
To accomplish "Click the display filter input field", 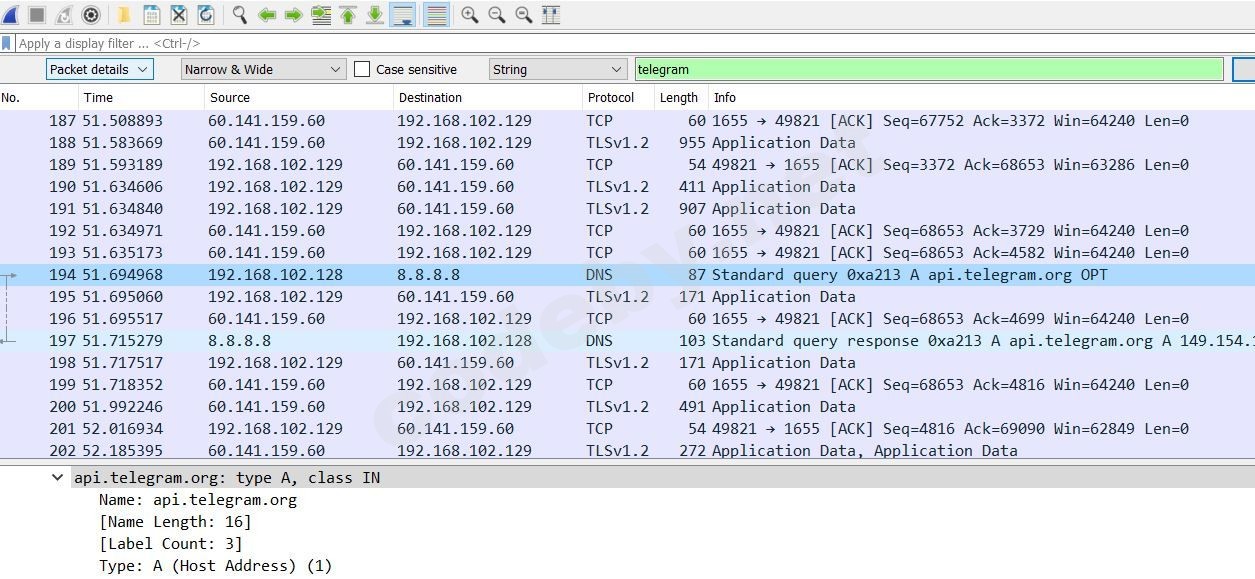I will coord(600,43).
